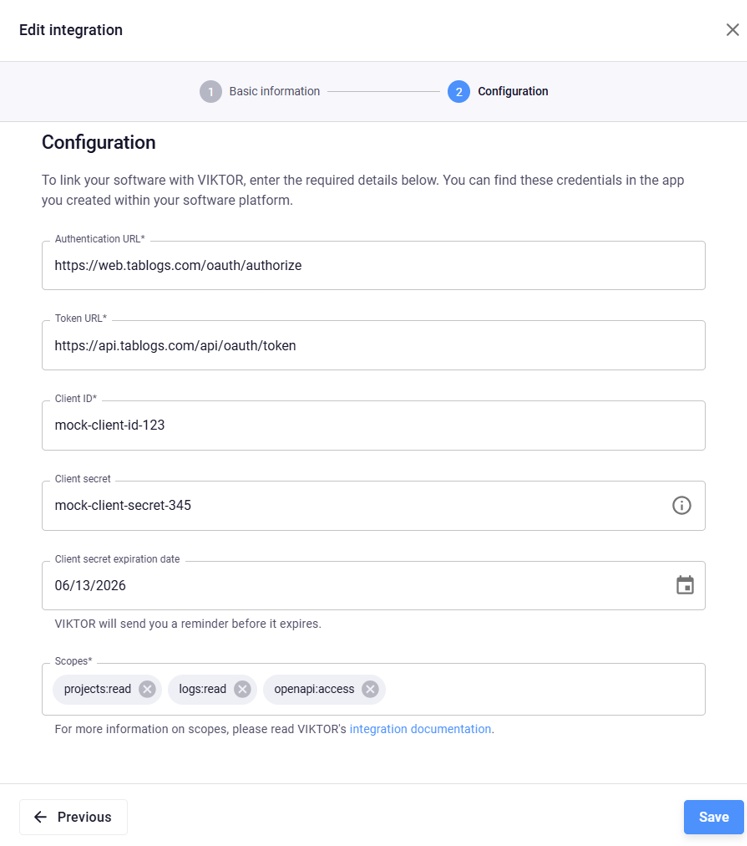
Task: Select the Configuration step
Action: point(498,91)
